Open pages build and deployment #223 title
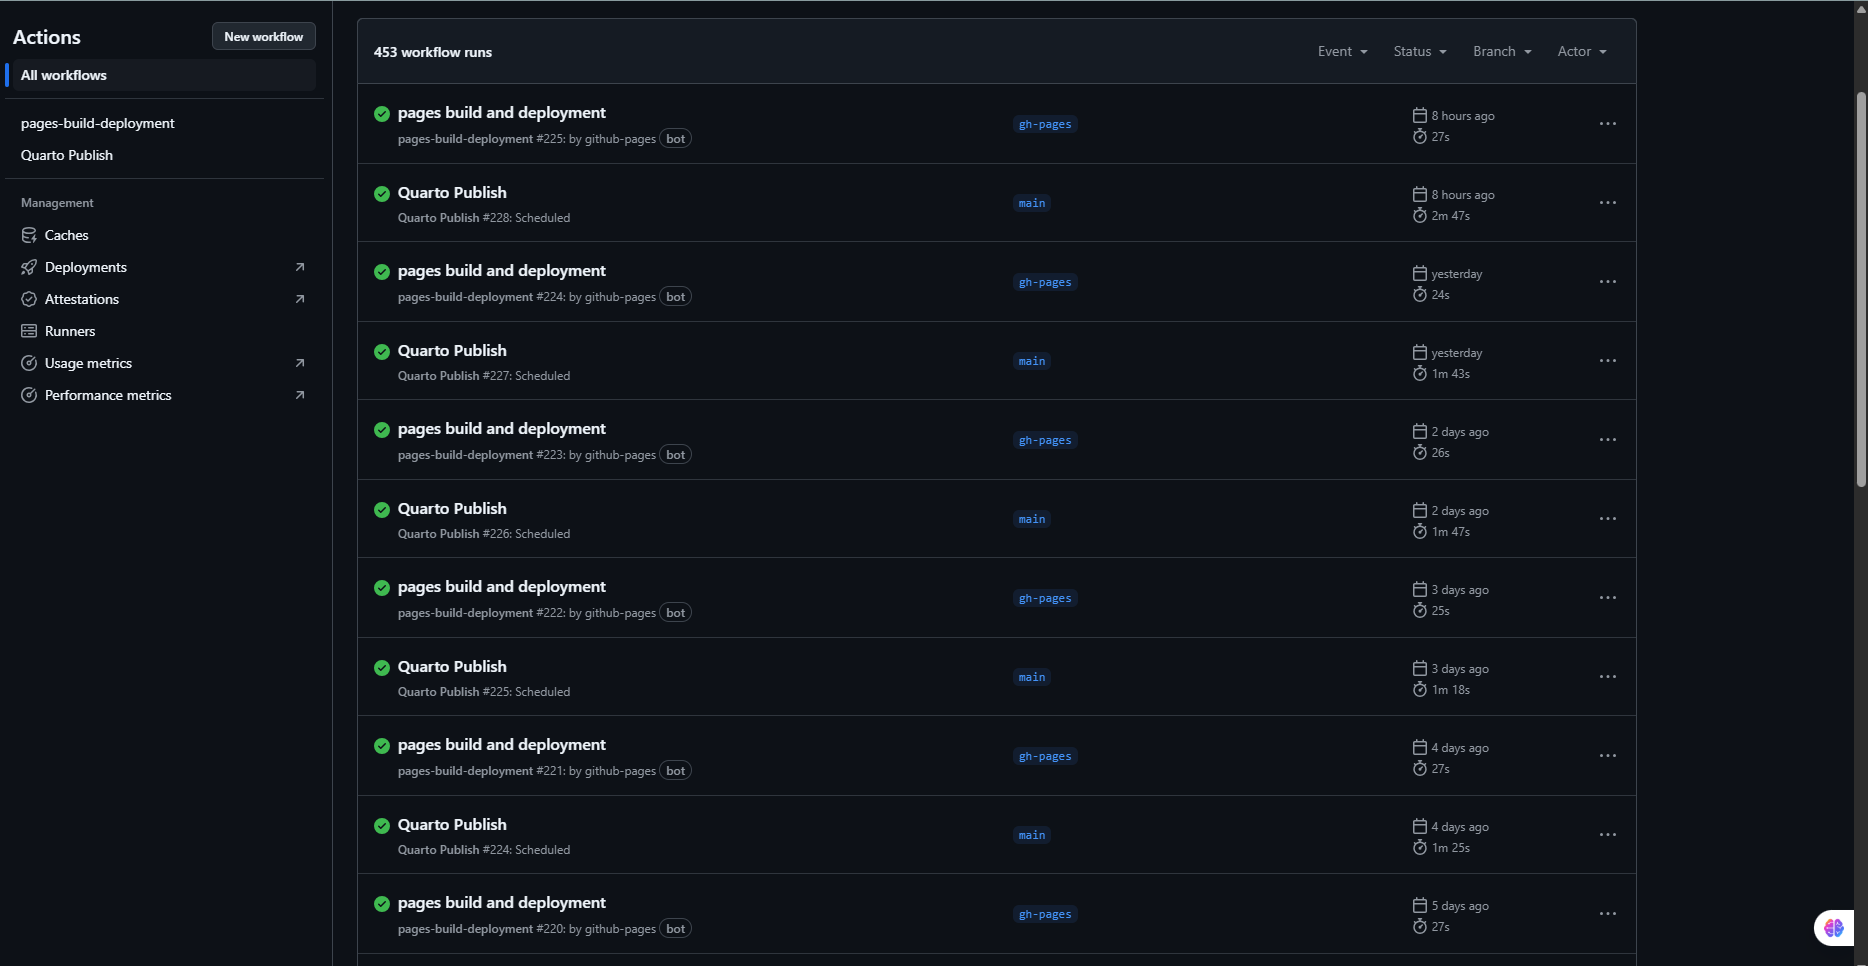 click(x=502, y=429)
